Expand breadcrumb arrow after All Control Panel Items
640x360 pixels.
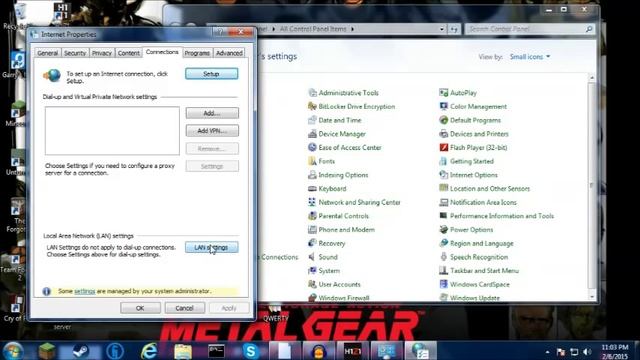(353, 29)
